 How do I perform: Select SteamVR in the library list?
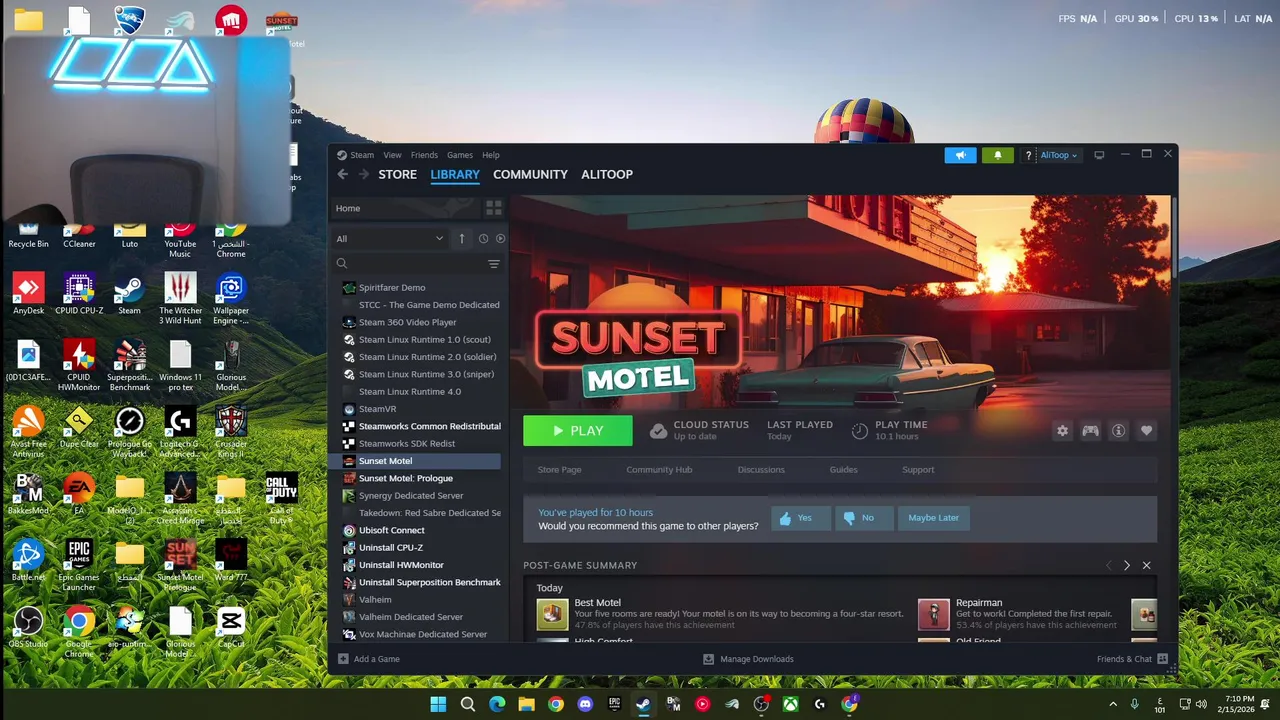[419, 409]
